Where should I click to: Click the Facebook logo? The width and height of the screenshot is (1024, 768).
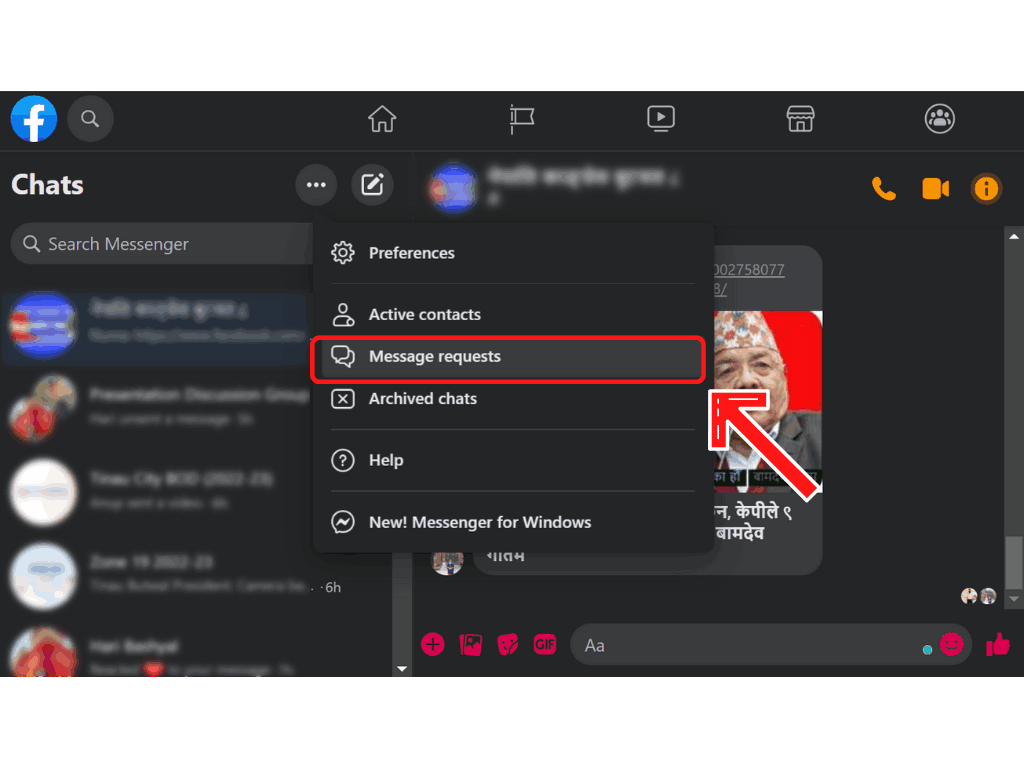[34, 119]
